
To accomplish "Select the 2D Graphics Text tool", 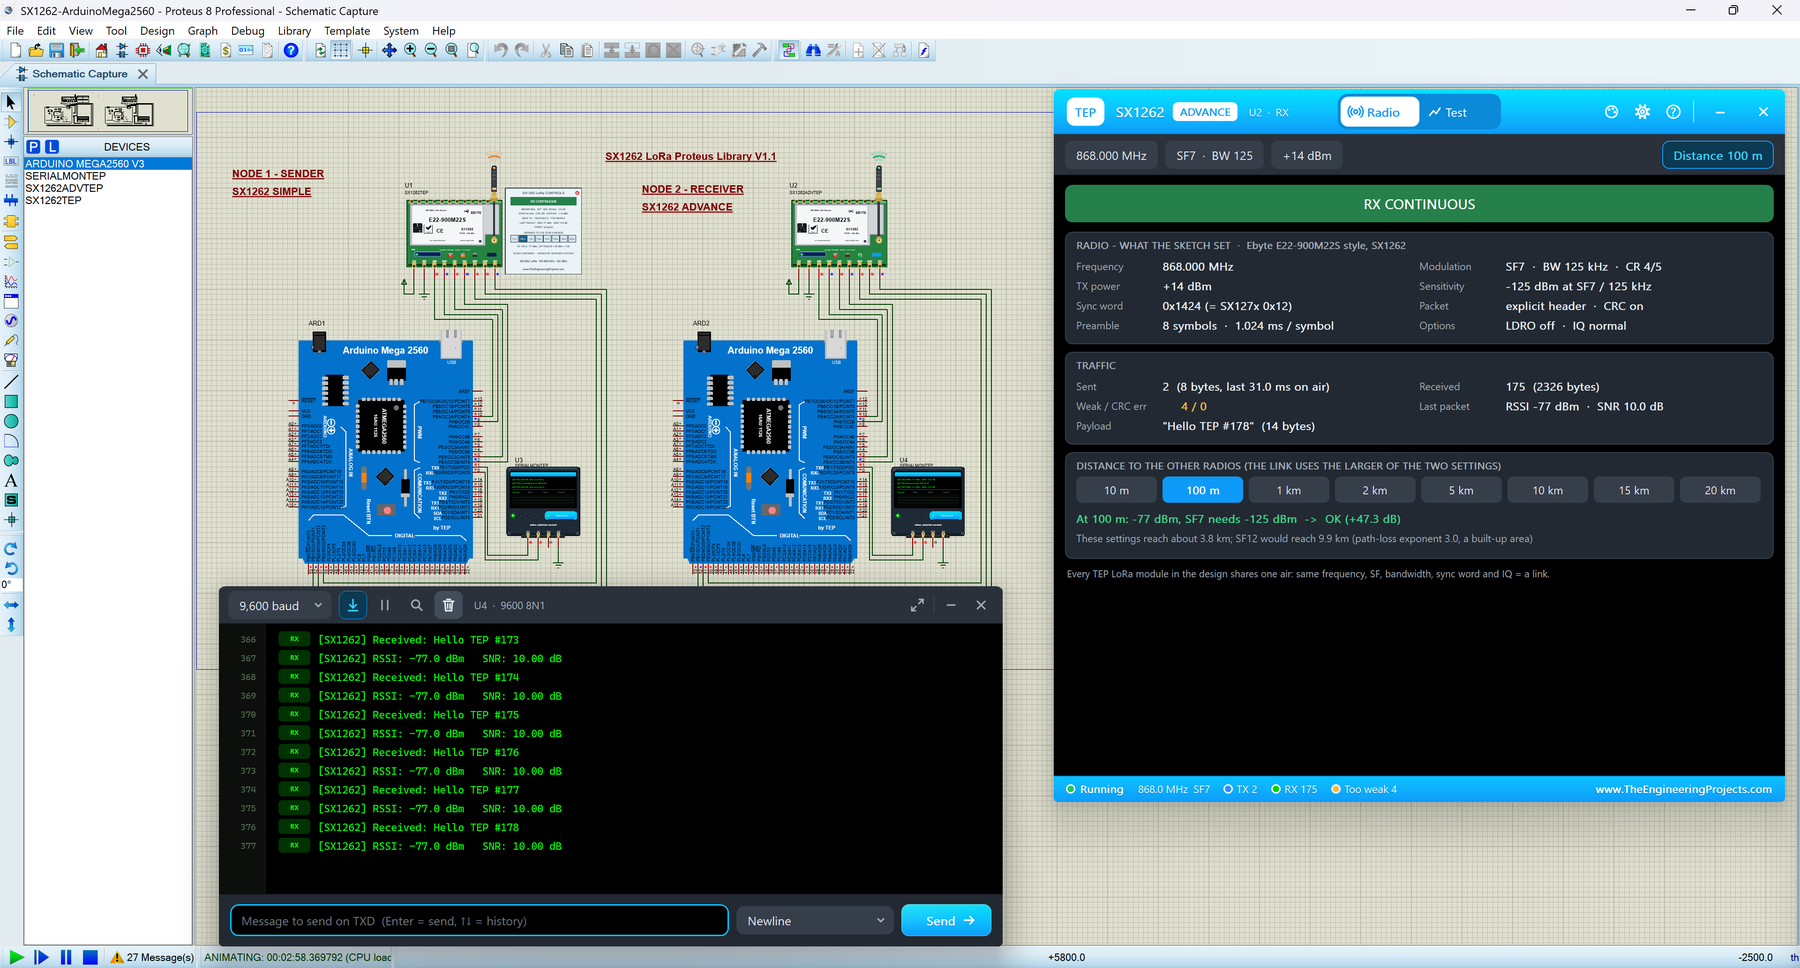I will coord(11,481).
